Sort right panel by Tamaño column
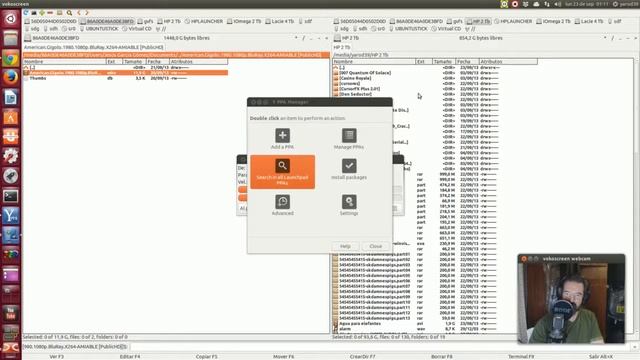The image size is (640, 360). pyautogui.click(x=444, y=62)
